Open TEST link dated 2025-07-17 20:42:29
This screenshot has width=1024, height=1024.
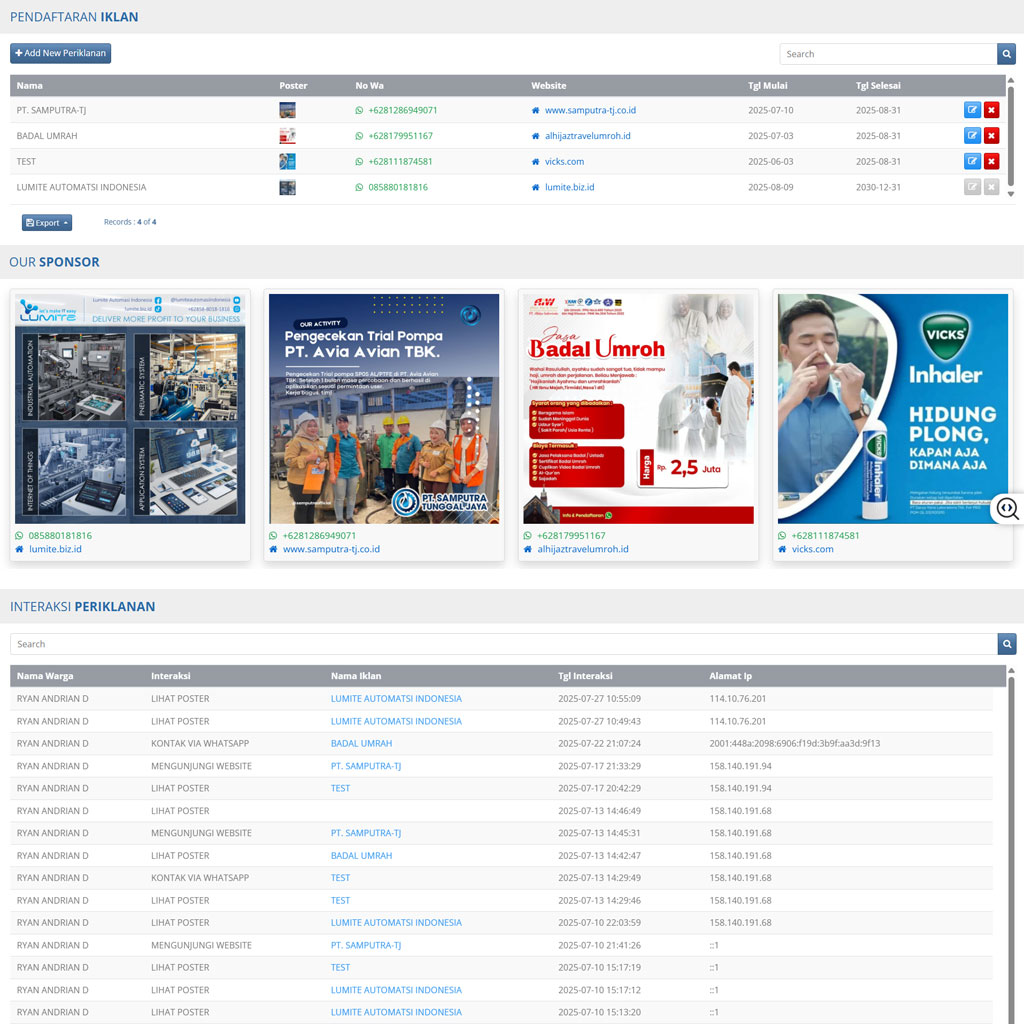pyautogui.click(x=340, y=788)
